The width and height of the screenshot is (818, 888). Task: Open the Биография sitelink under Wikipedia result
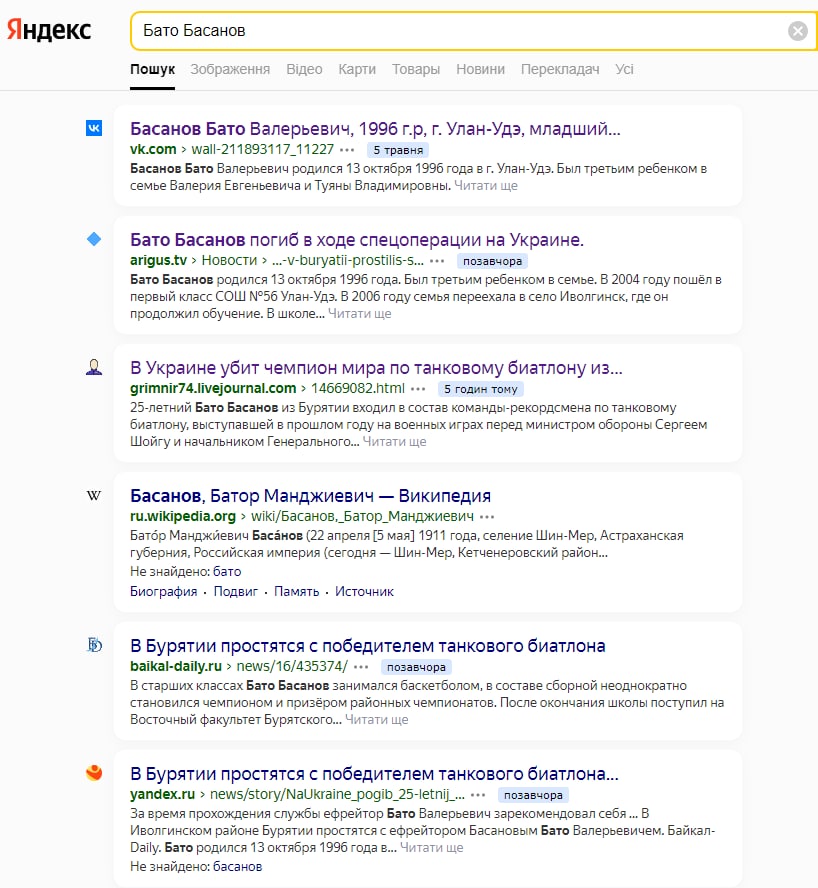pyautogui.click(x=164, y=592)
